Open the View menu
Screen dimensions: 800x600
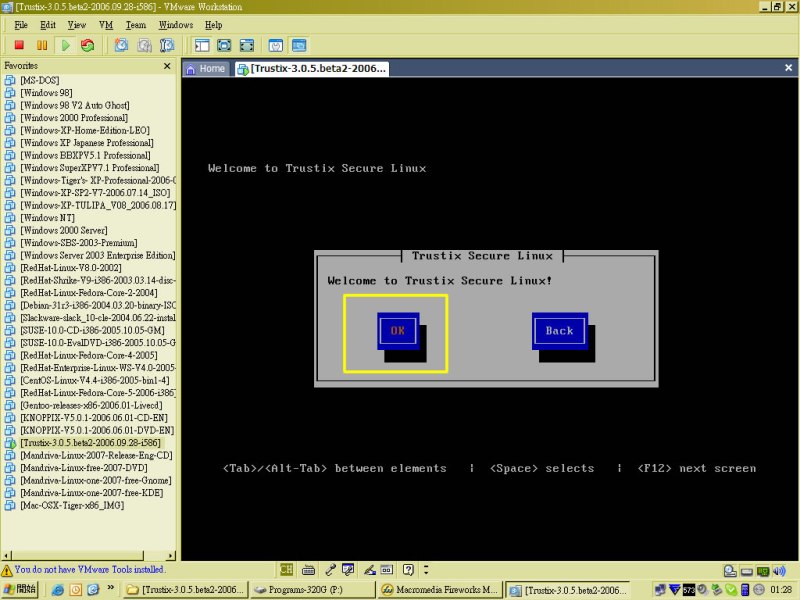tap(77, 25)
